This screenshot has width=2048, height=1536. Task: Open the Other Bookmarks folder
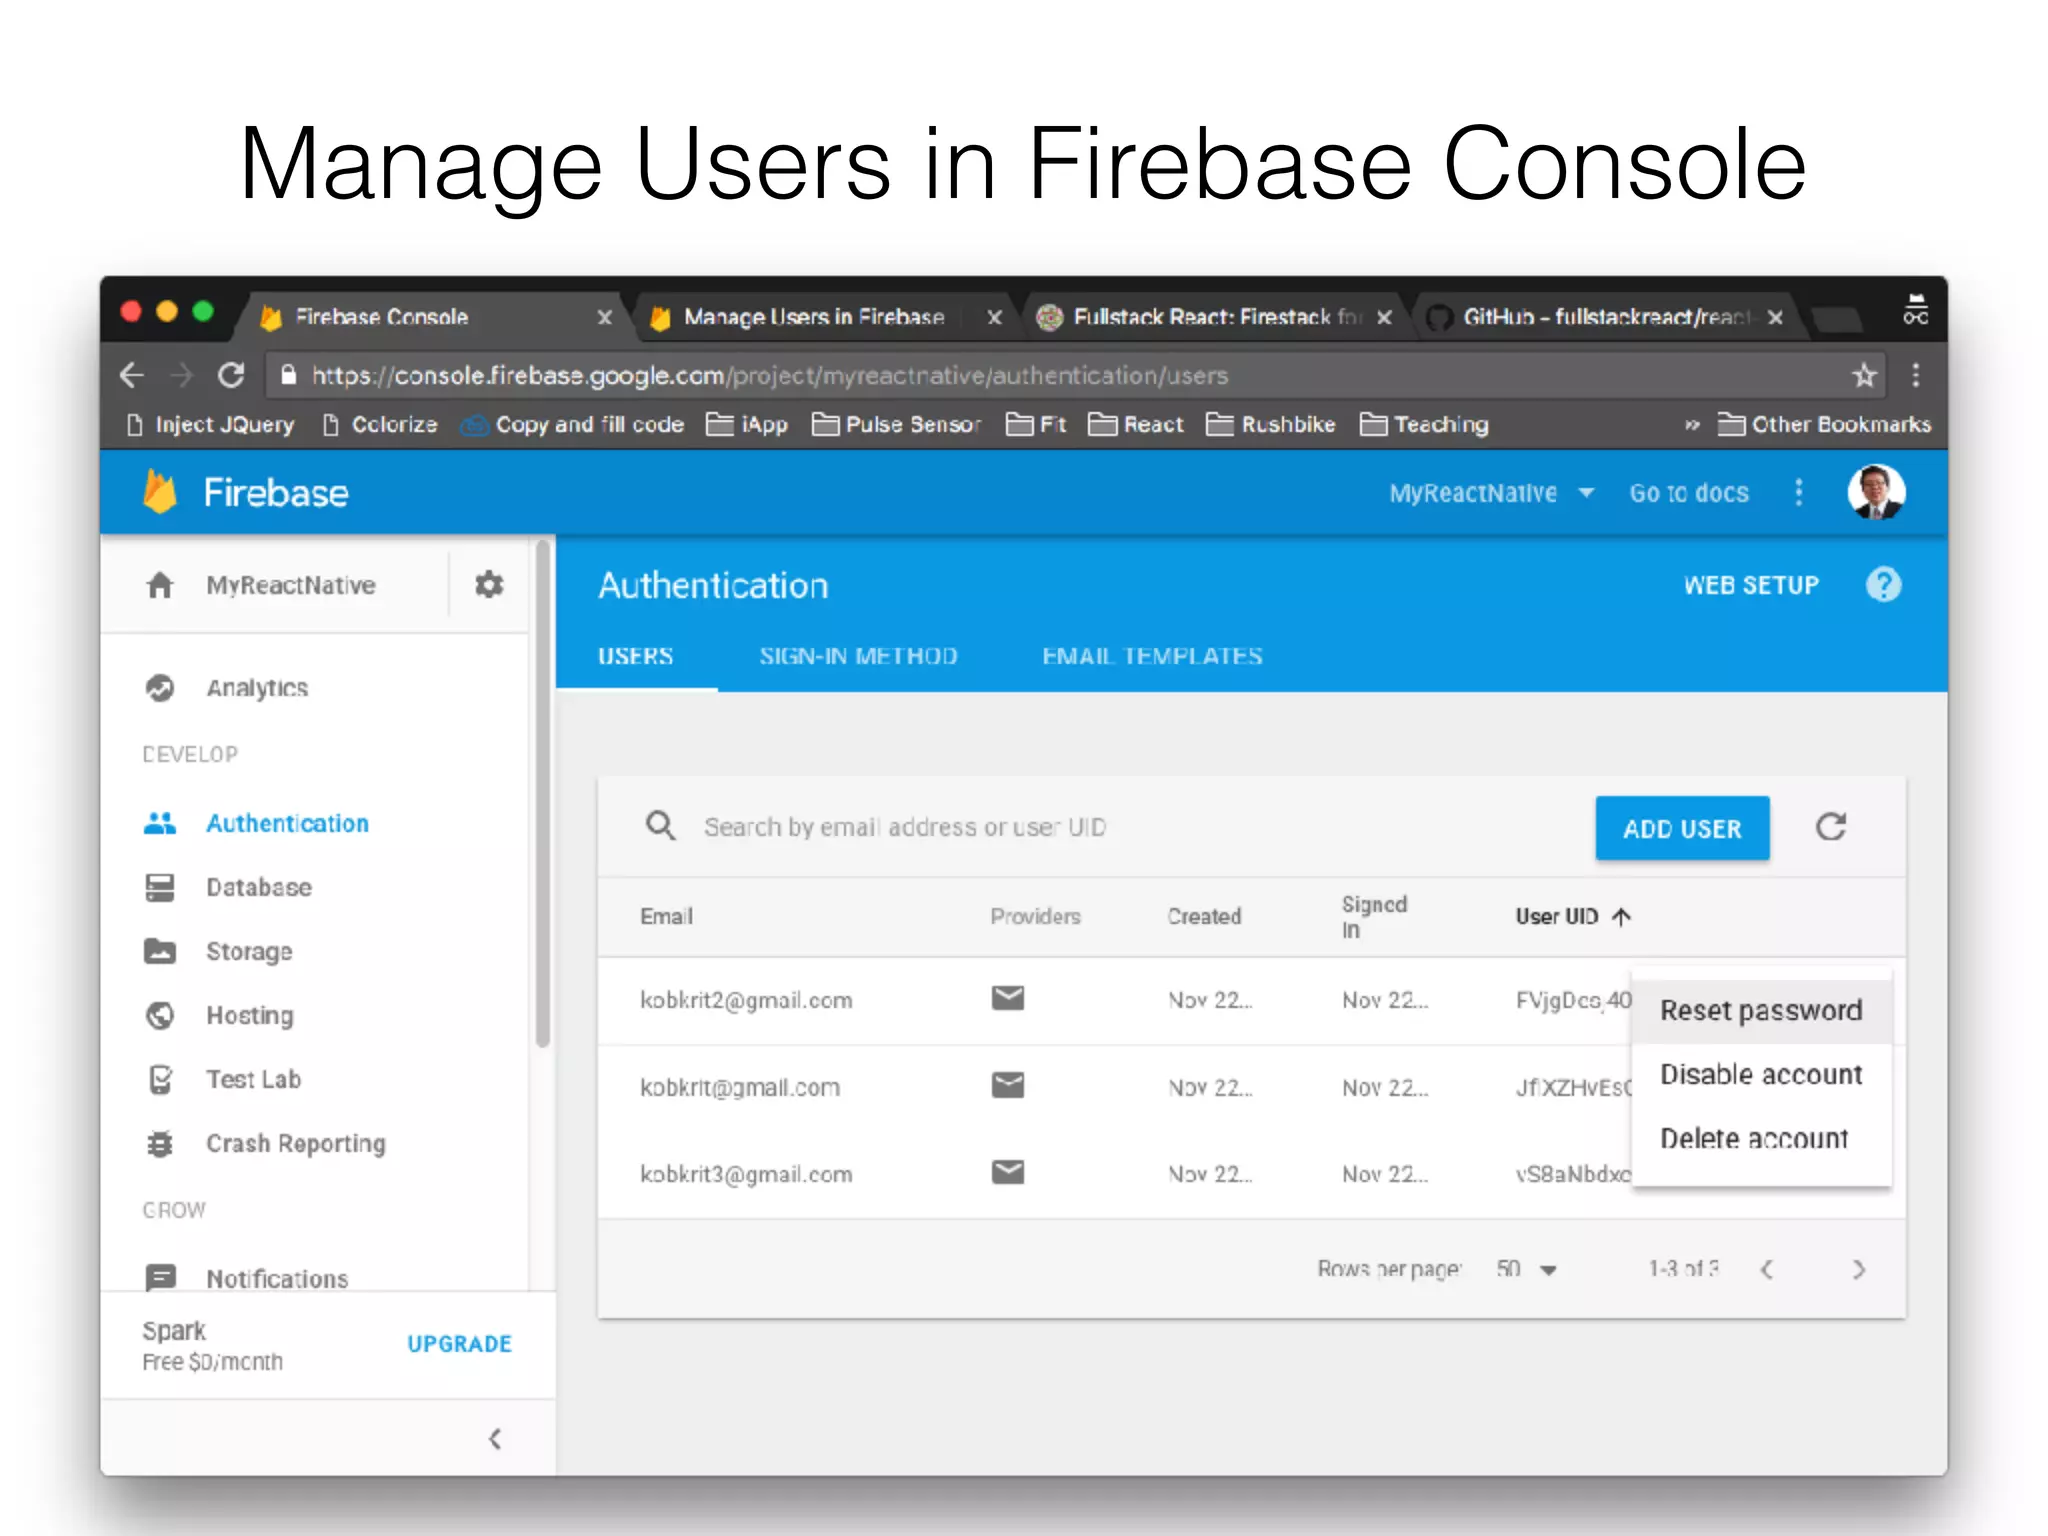click(1824, 425)
